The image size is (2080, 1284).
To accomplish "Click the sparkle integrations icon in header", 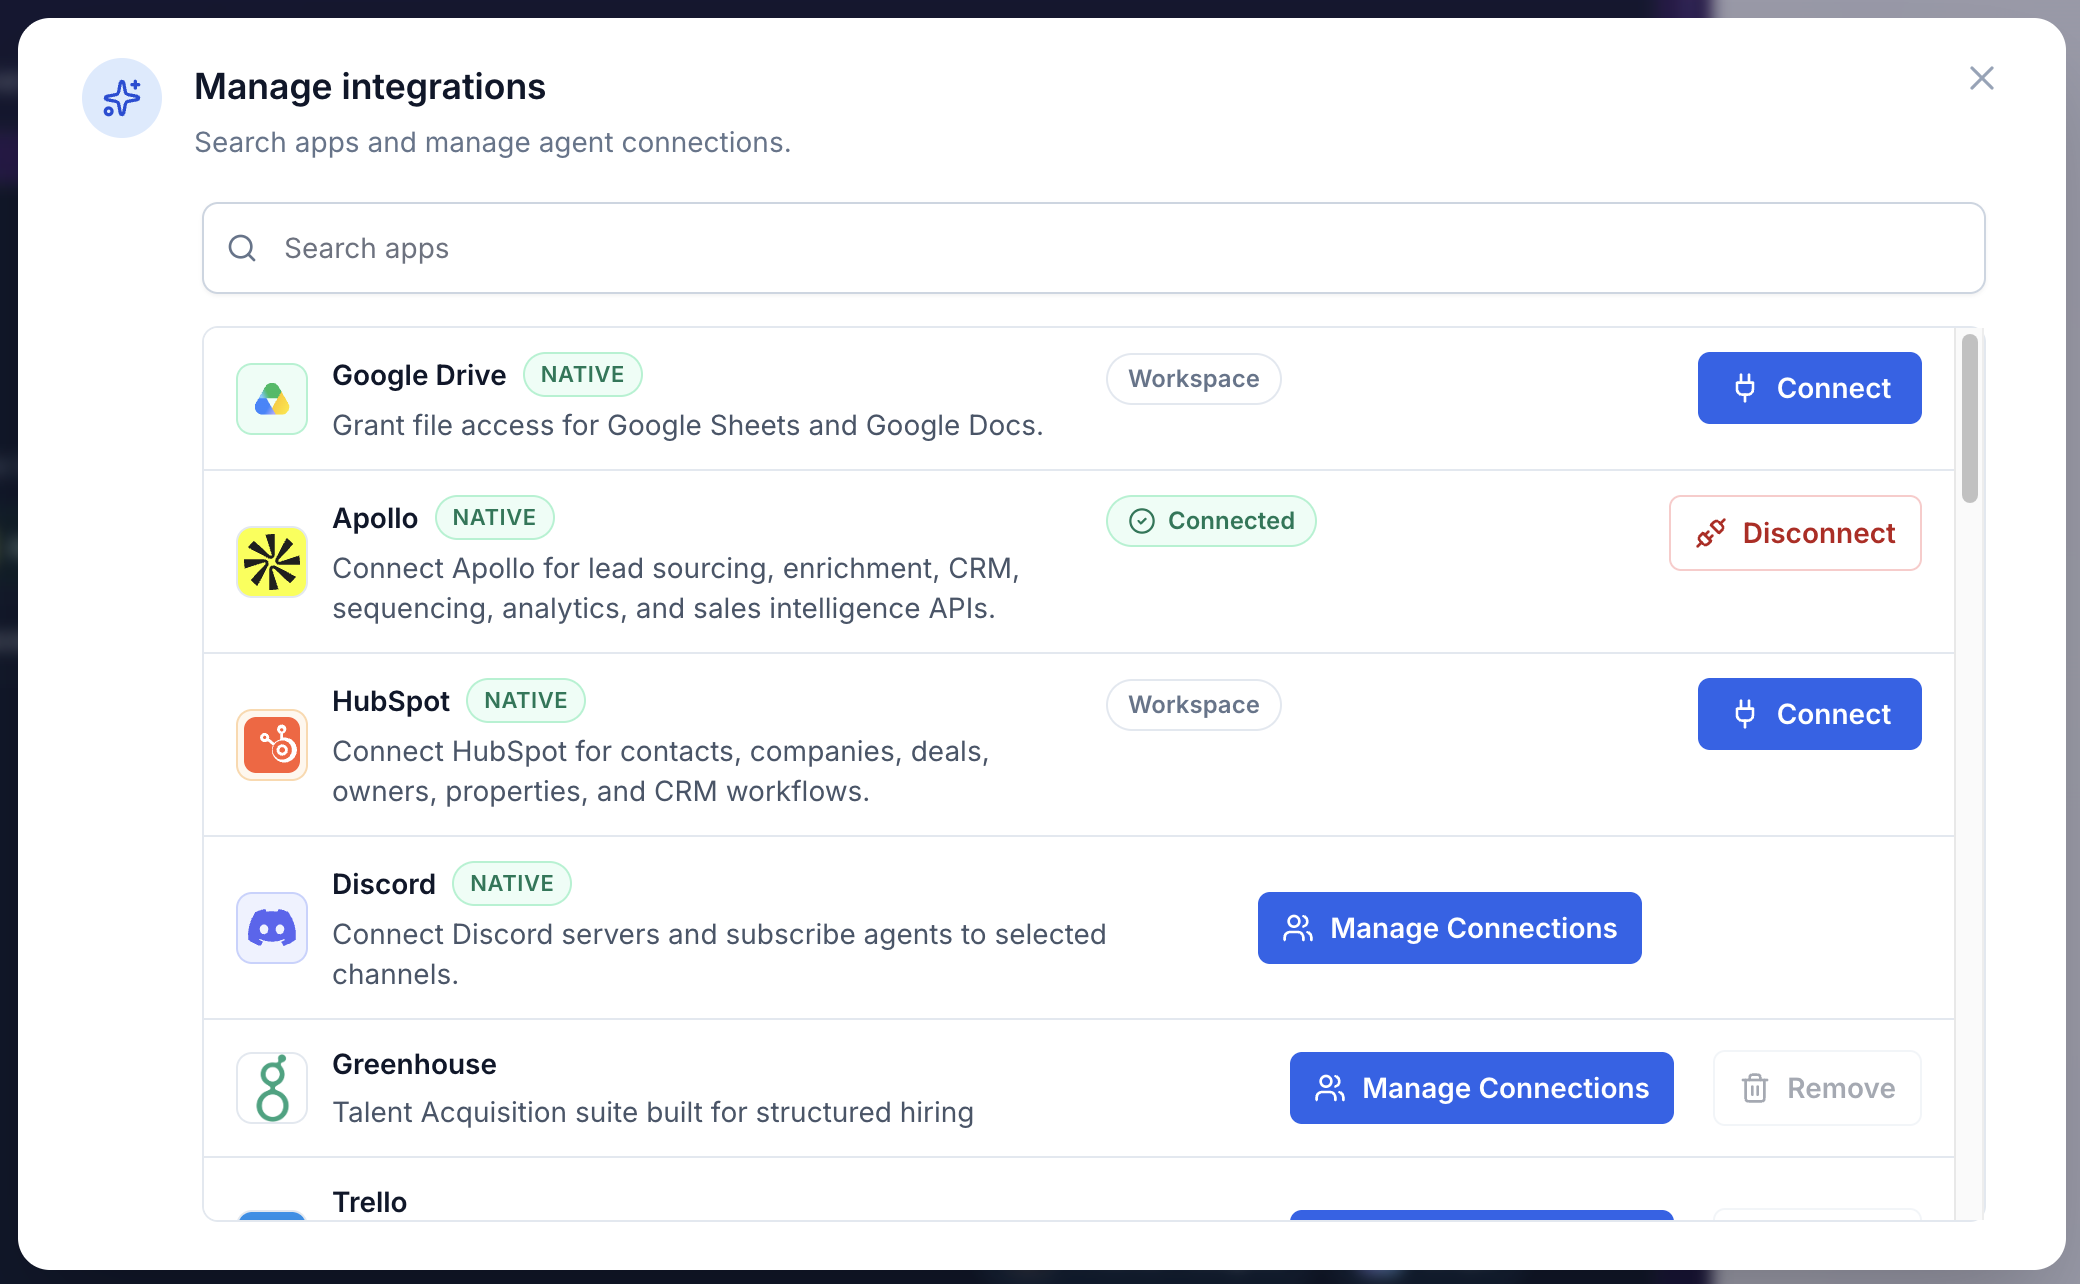I will (122, 98).
